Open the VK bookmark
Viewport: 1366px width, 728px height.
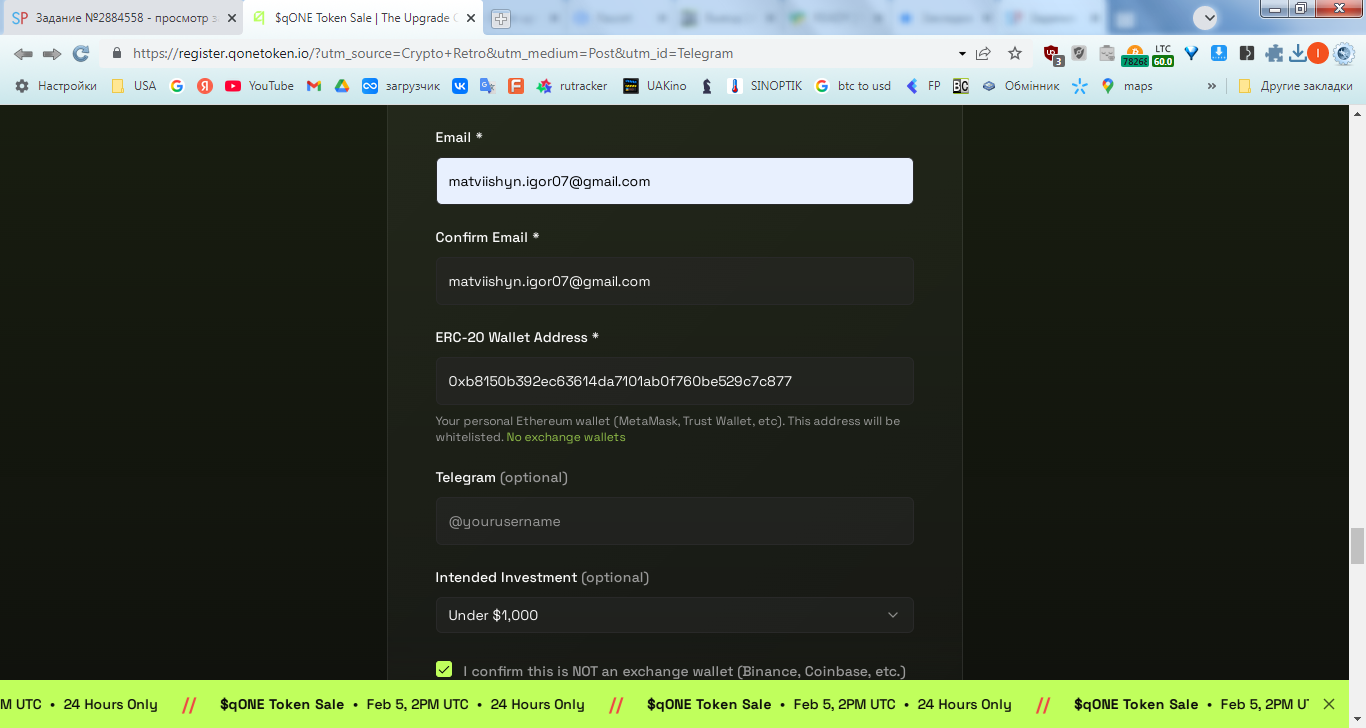[x=460, y=86]
